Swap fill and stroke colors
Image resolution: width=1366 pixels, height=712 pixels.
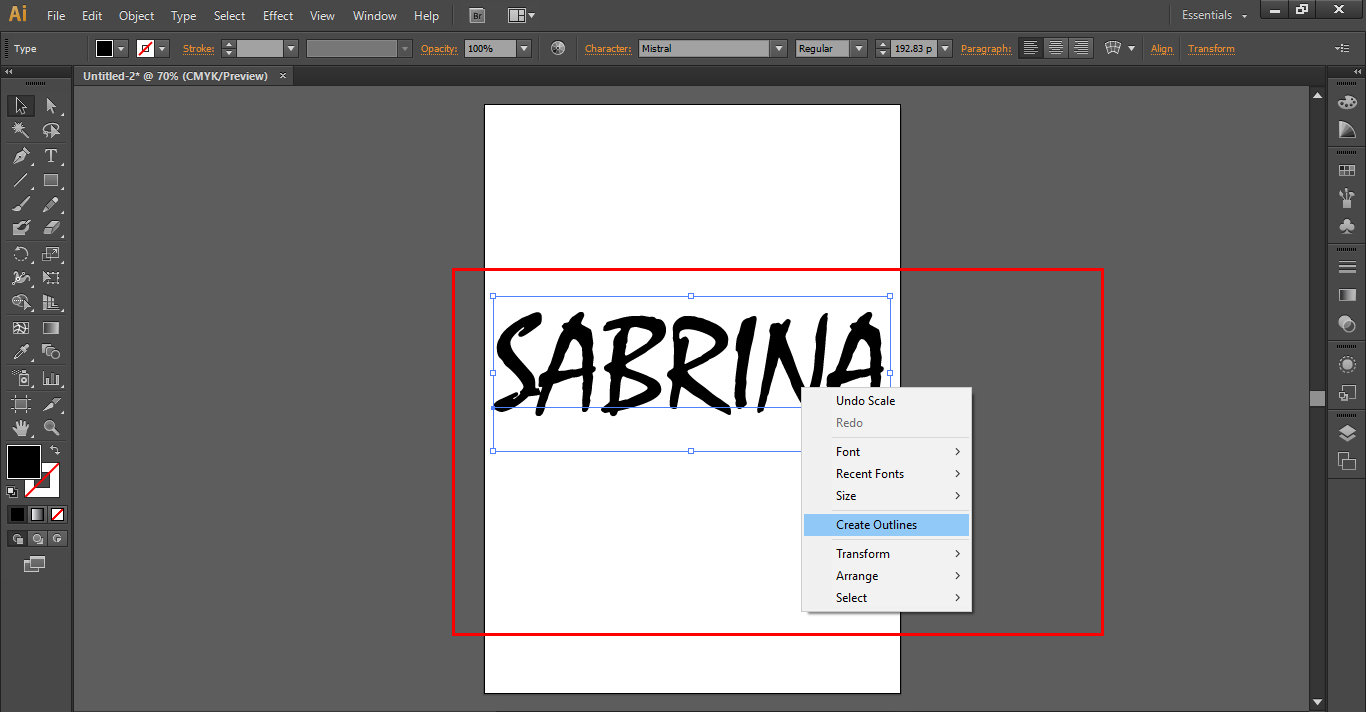[x=56, y=449]
